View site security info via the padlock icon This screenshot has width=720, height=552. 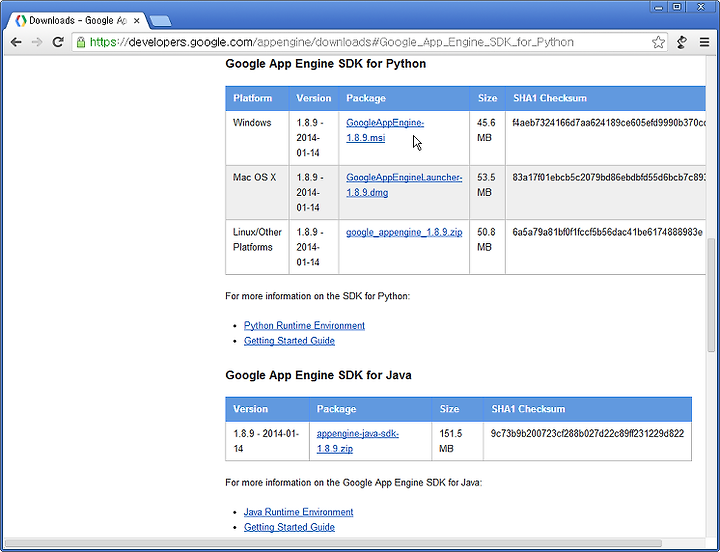coord(81,42)
